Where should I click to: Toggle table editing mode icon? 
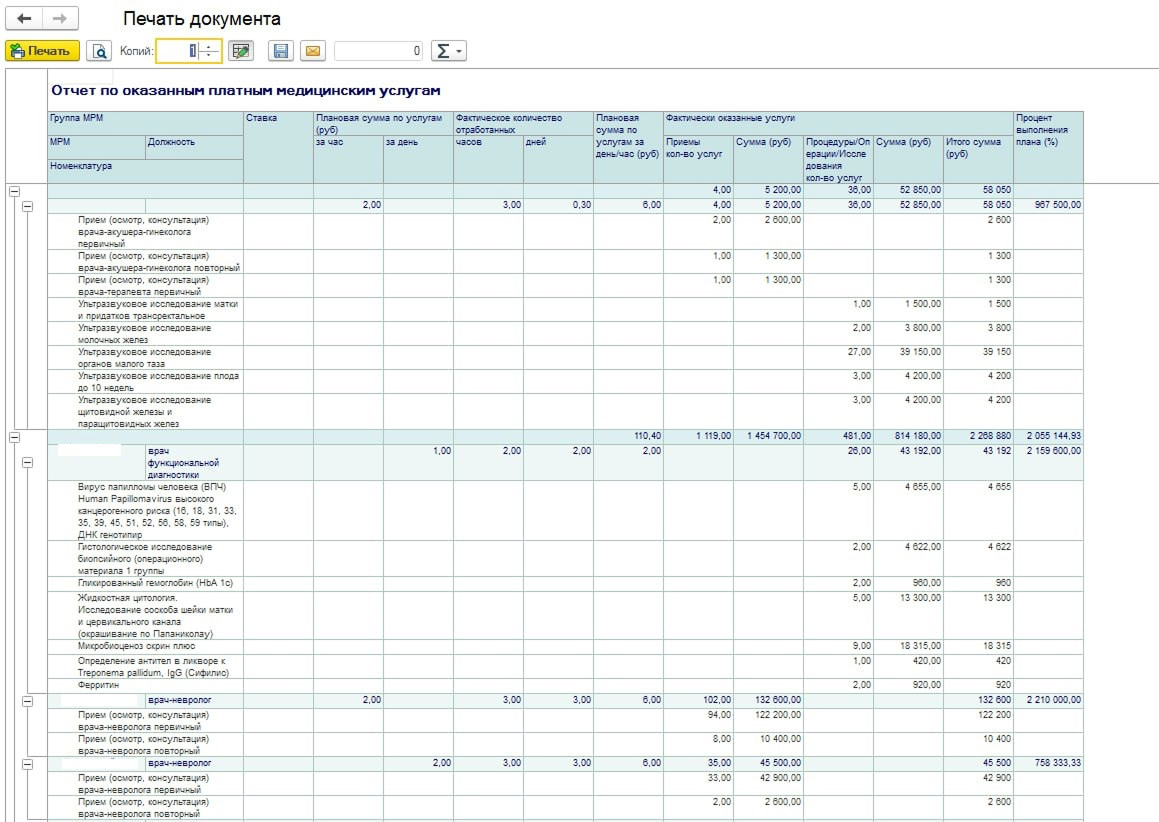[x=240, y=51]
